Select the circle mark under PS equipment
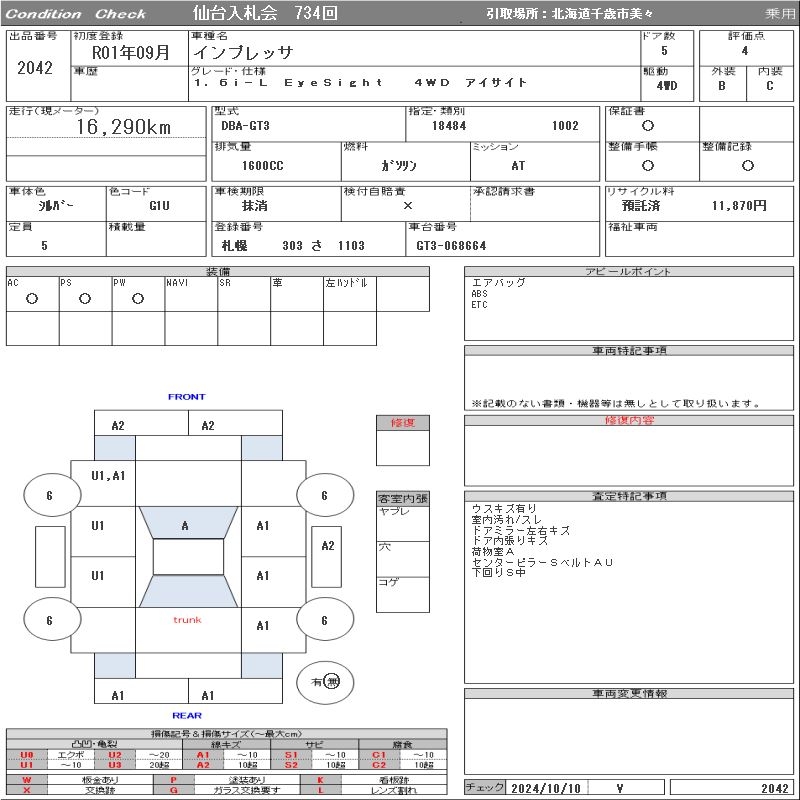The height and width of the screenshot is (800, 800). (85, 298)
